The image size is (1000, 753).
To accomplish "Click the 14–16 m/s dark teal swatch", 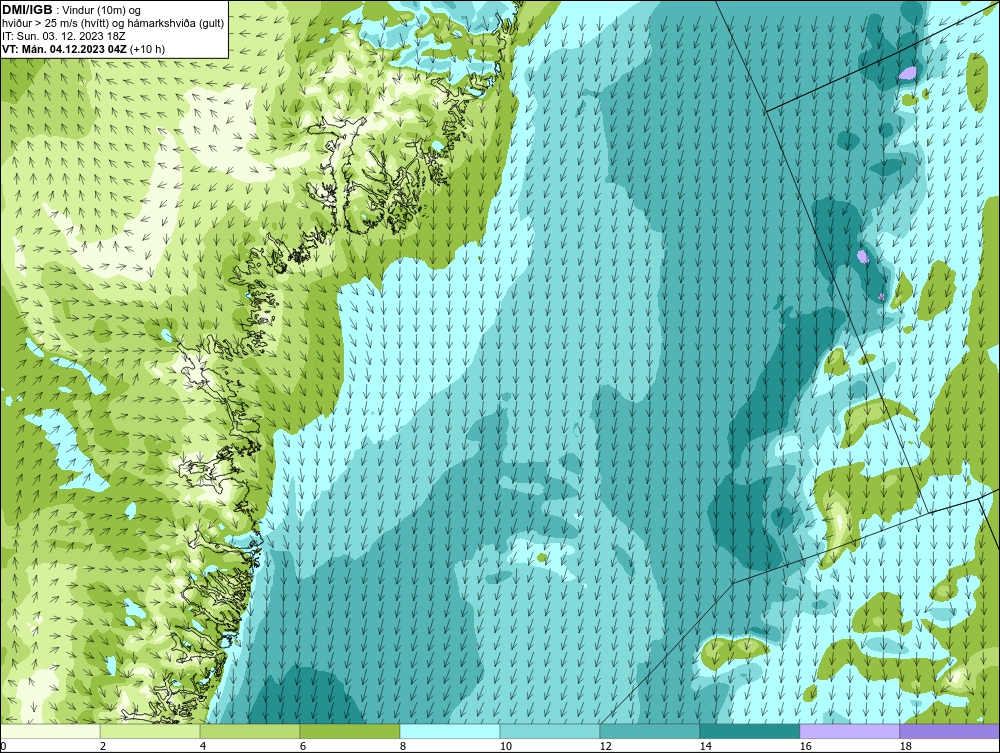I will point(749,731).
